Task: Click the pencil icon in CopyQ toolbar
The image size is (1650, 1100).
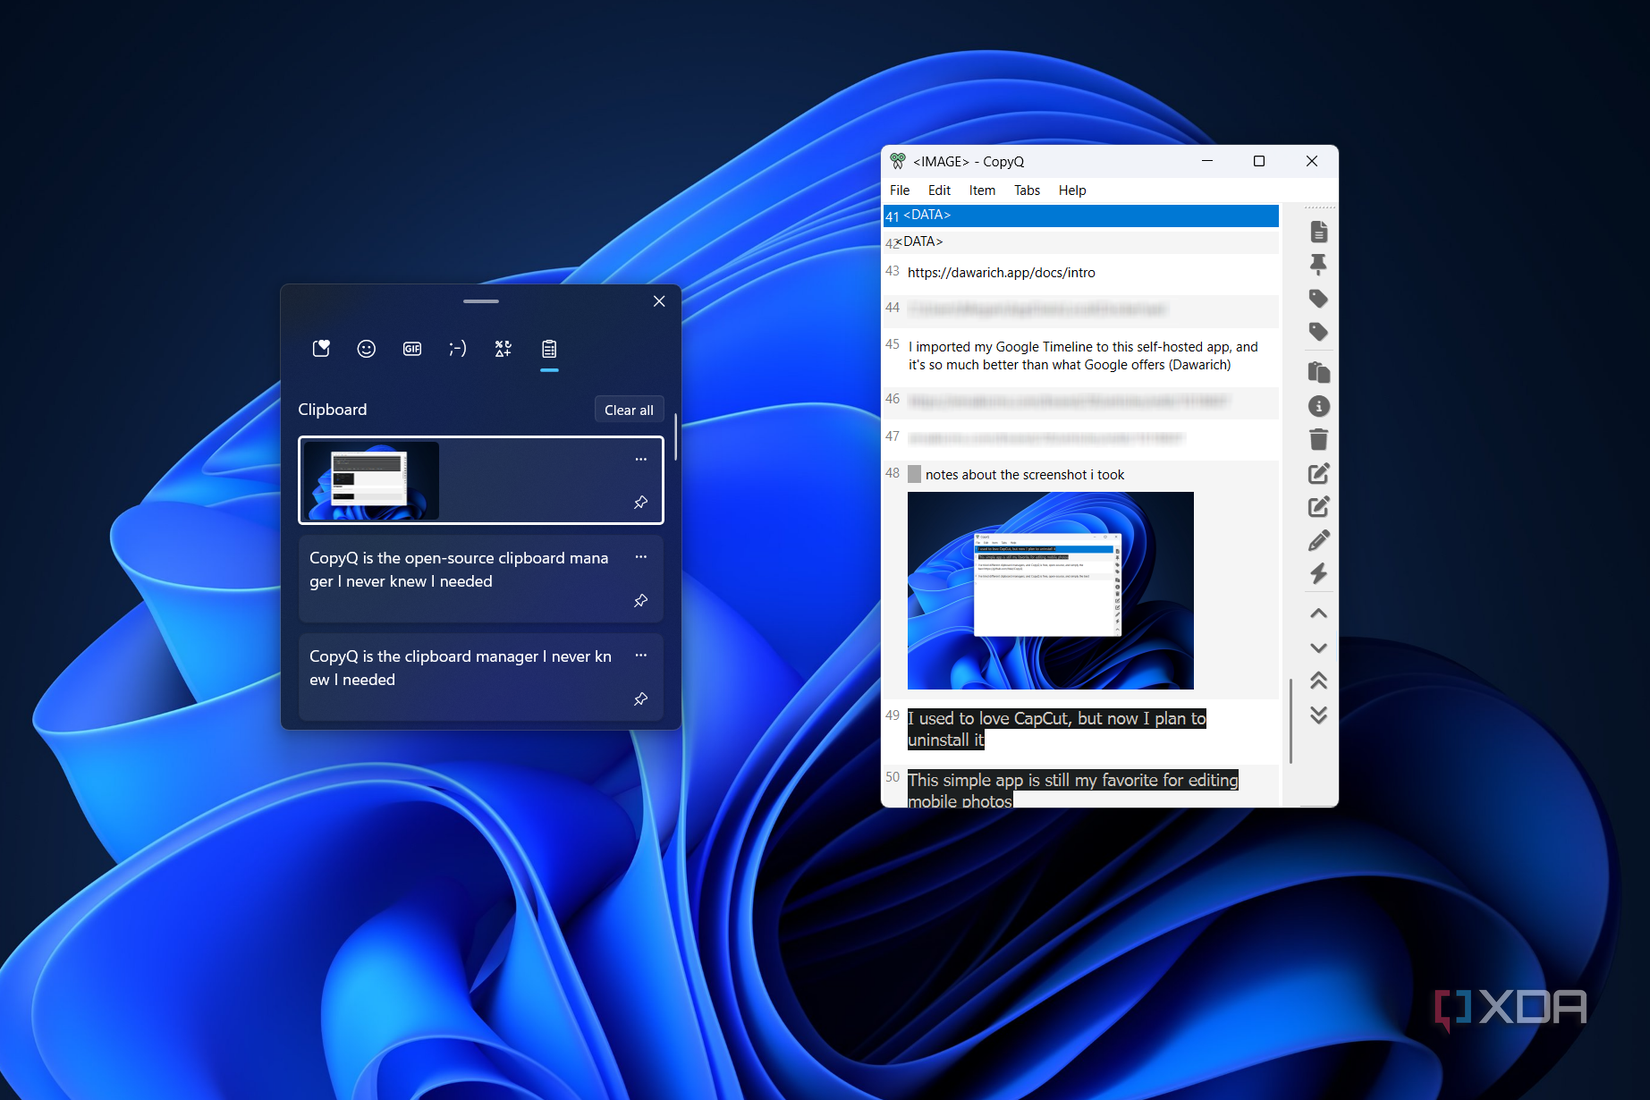Action: click(1318, 541)
